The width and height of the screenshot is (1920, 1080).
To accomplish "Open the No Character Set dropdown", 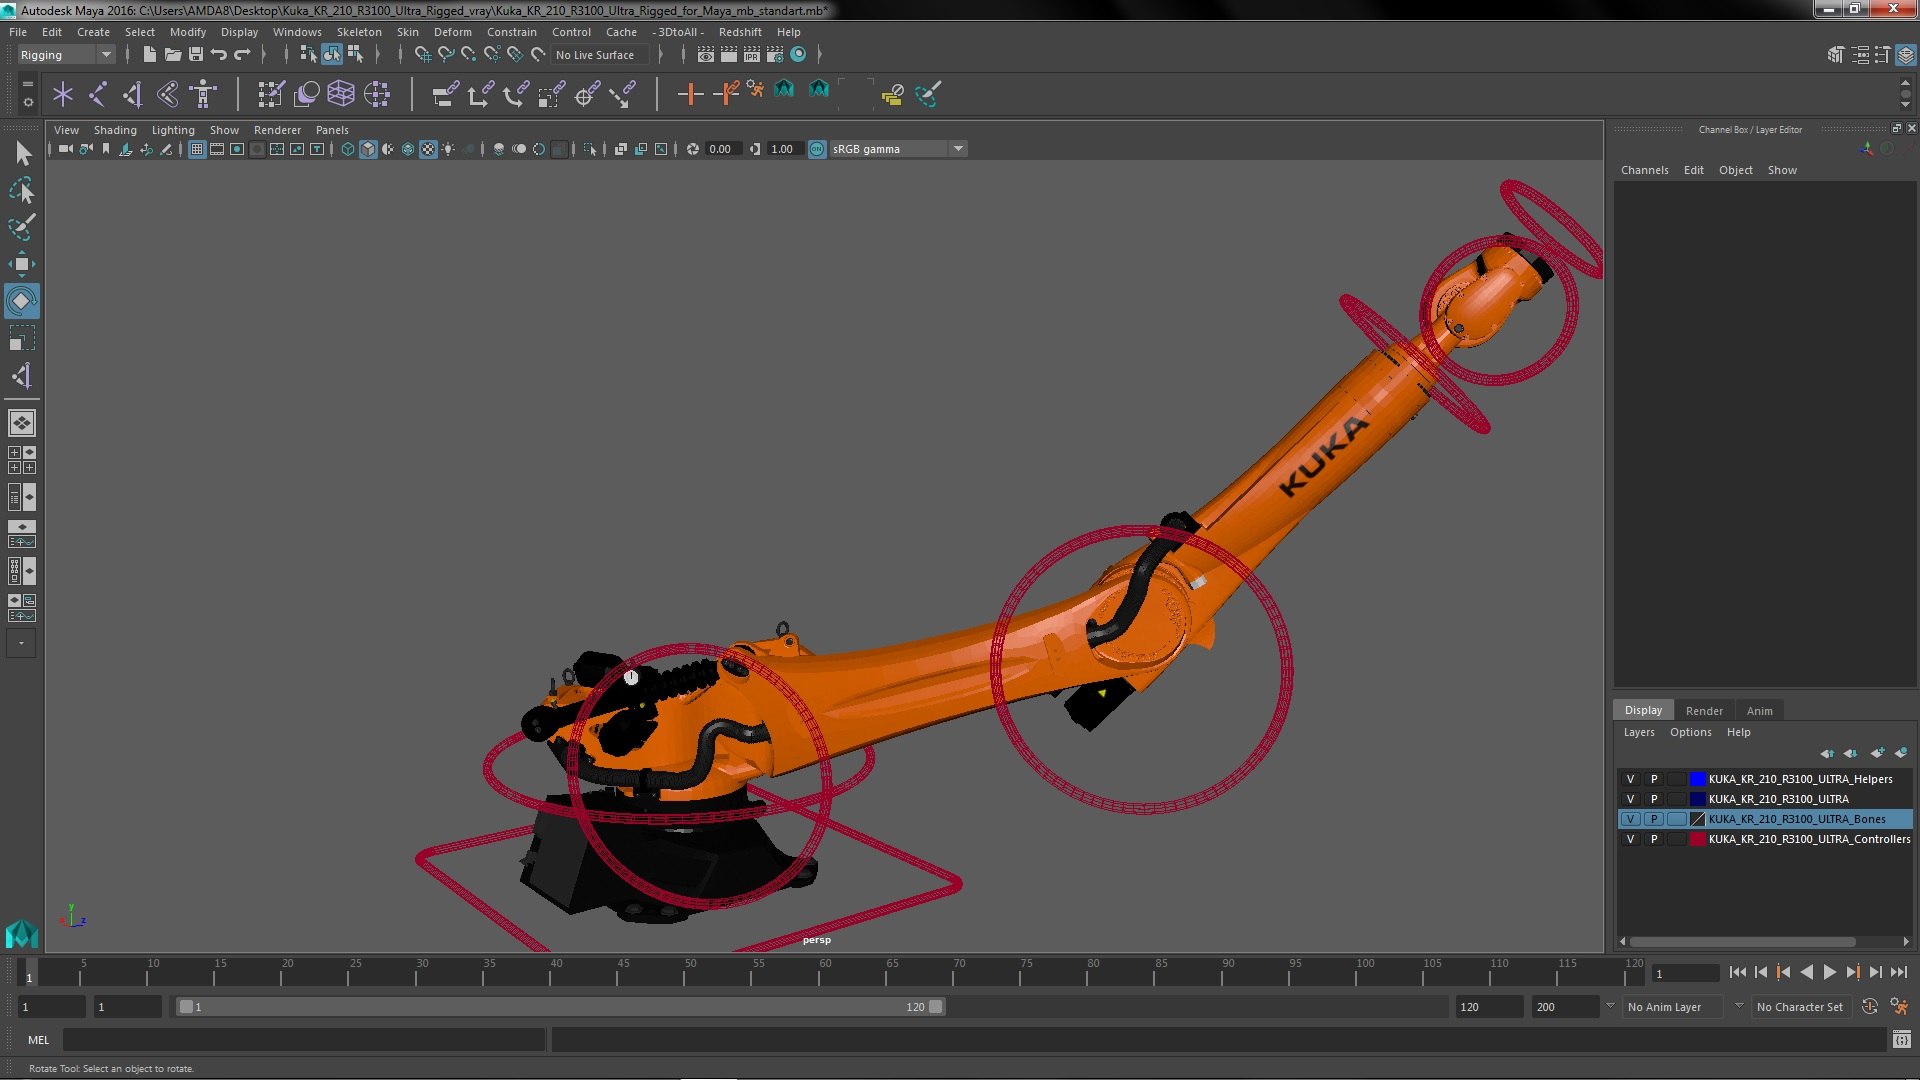I will pos(1800,1007).
